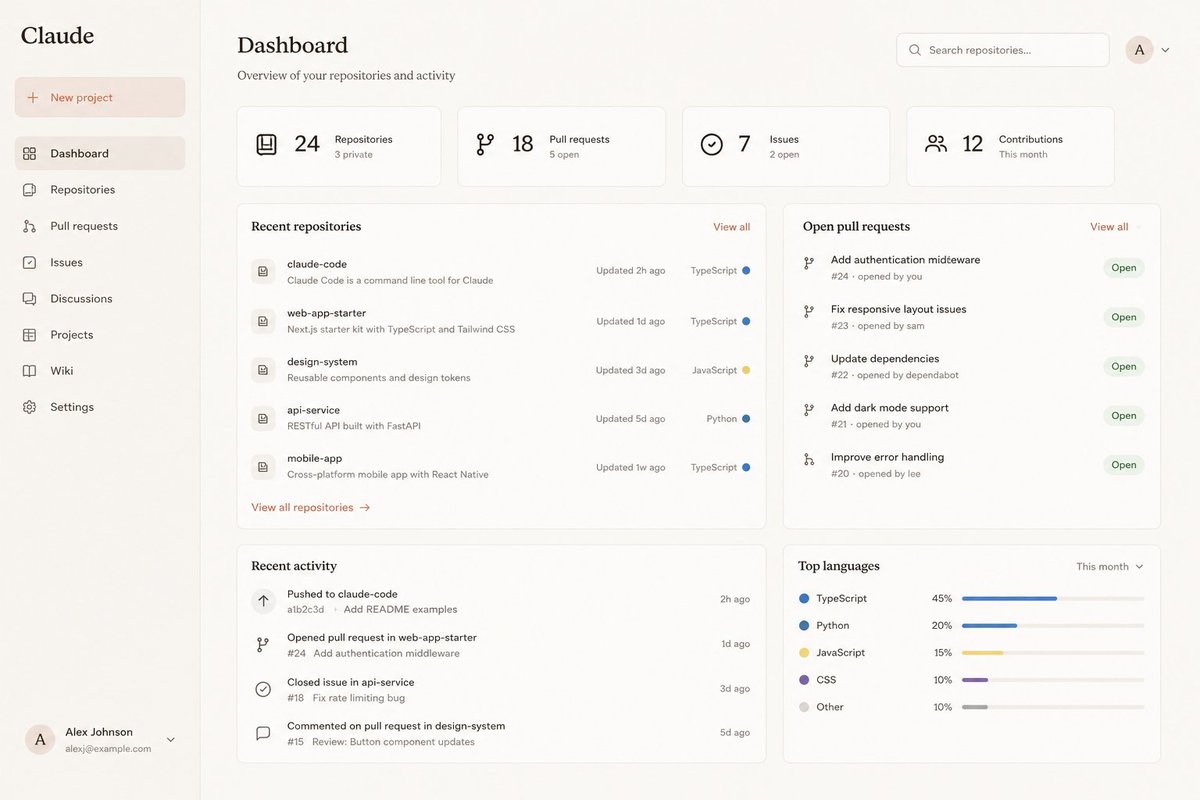Screen dimensions: 1200x800
Task: Open the top-right account menu chevron
Action: 1165,50
